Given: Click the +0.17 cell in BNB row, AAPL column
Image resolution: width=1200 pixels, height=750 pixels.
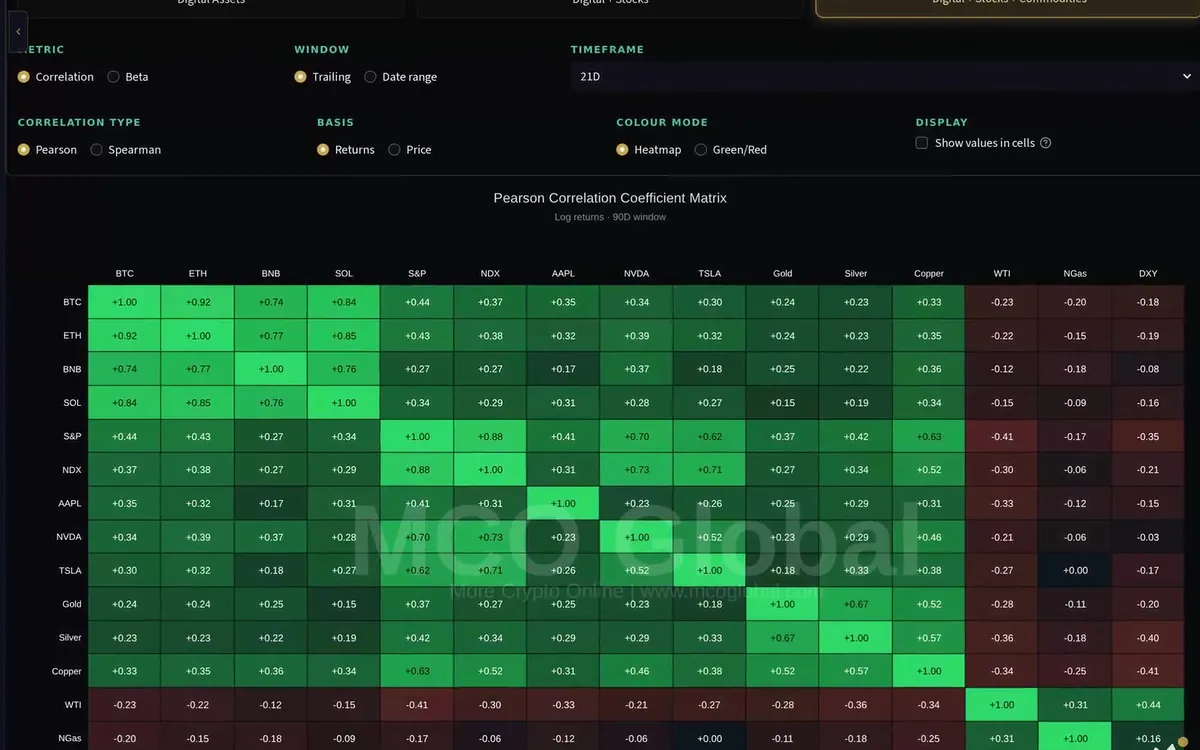Looking at the screenshot, I should click(x=563, y=369).
